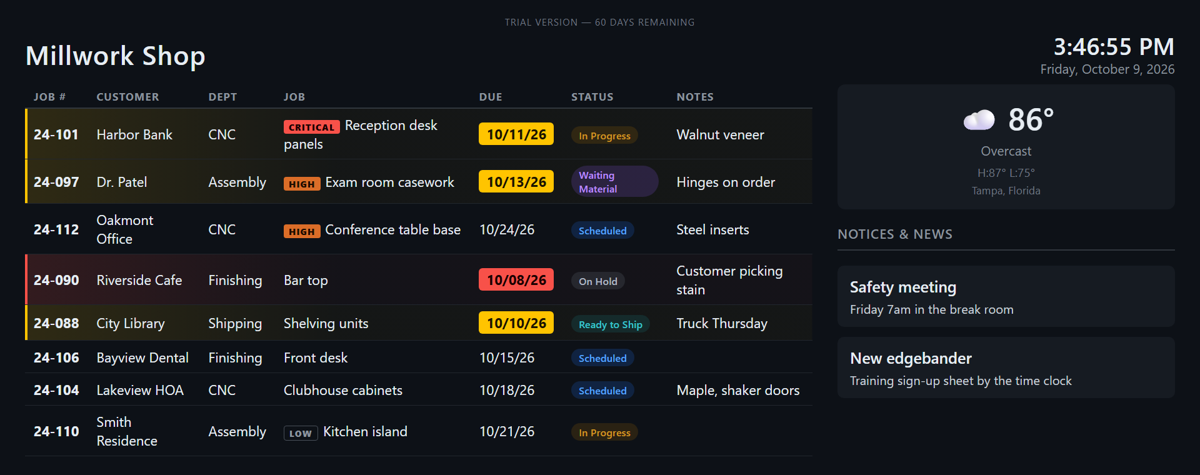
Task: Click the red overdue 10/08/26 due date
Action: tap(516, 280)
